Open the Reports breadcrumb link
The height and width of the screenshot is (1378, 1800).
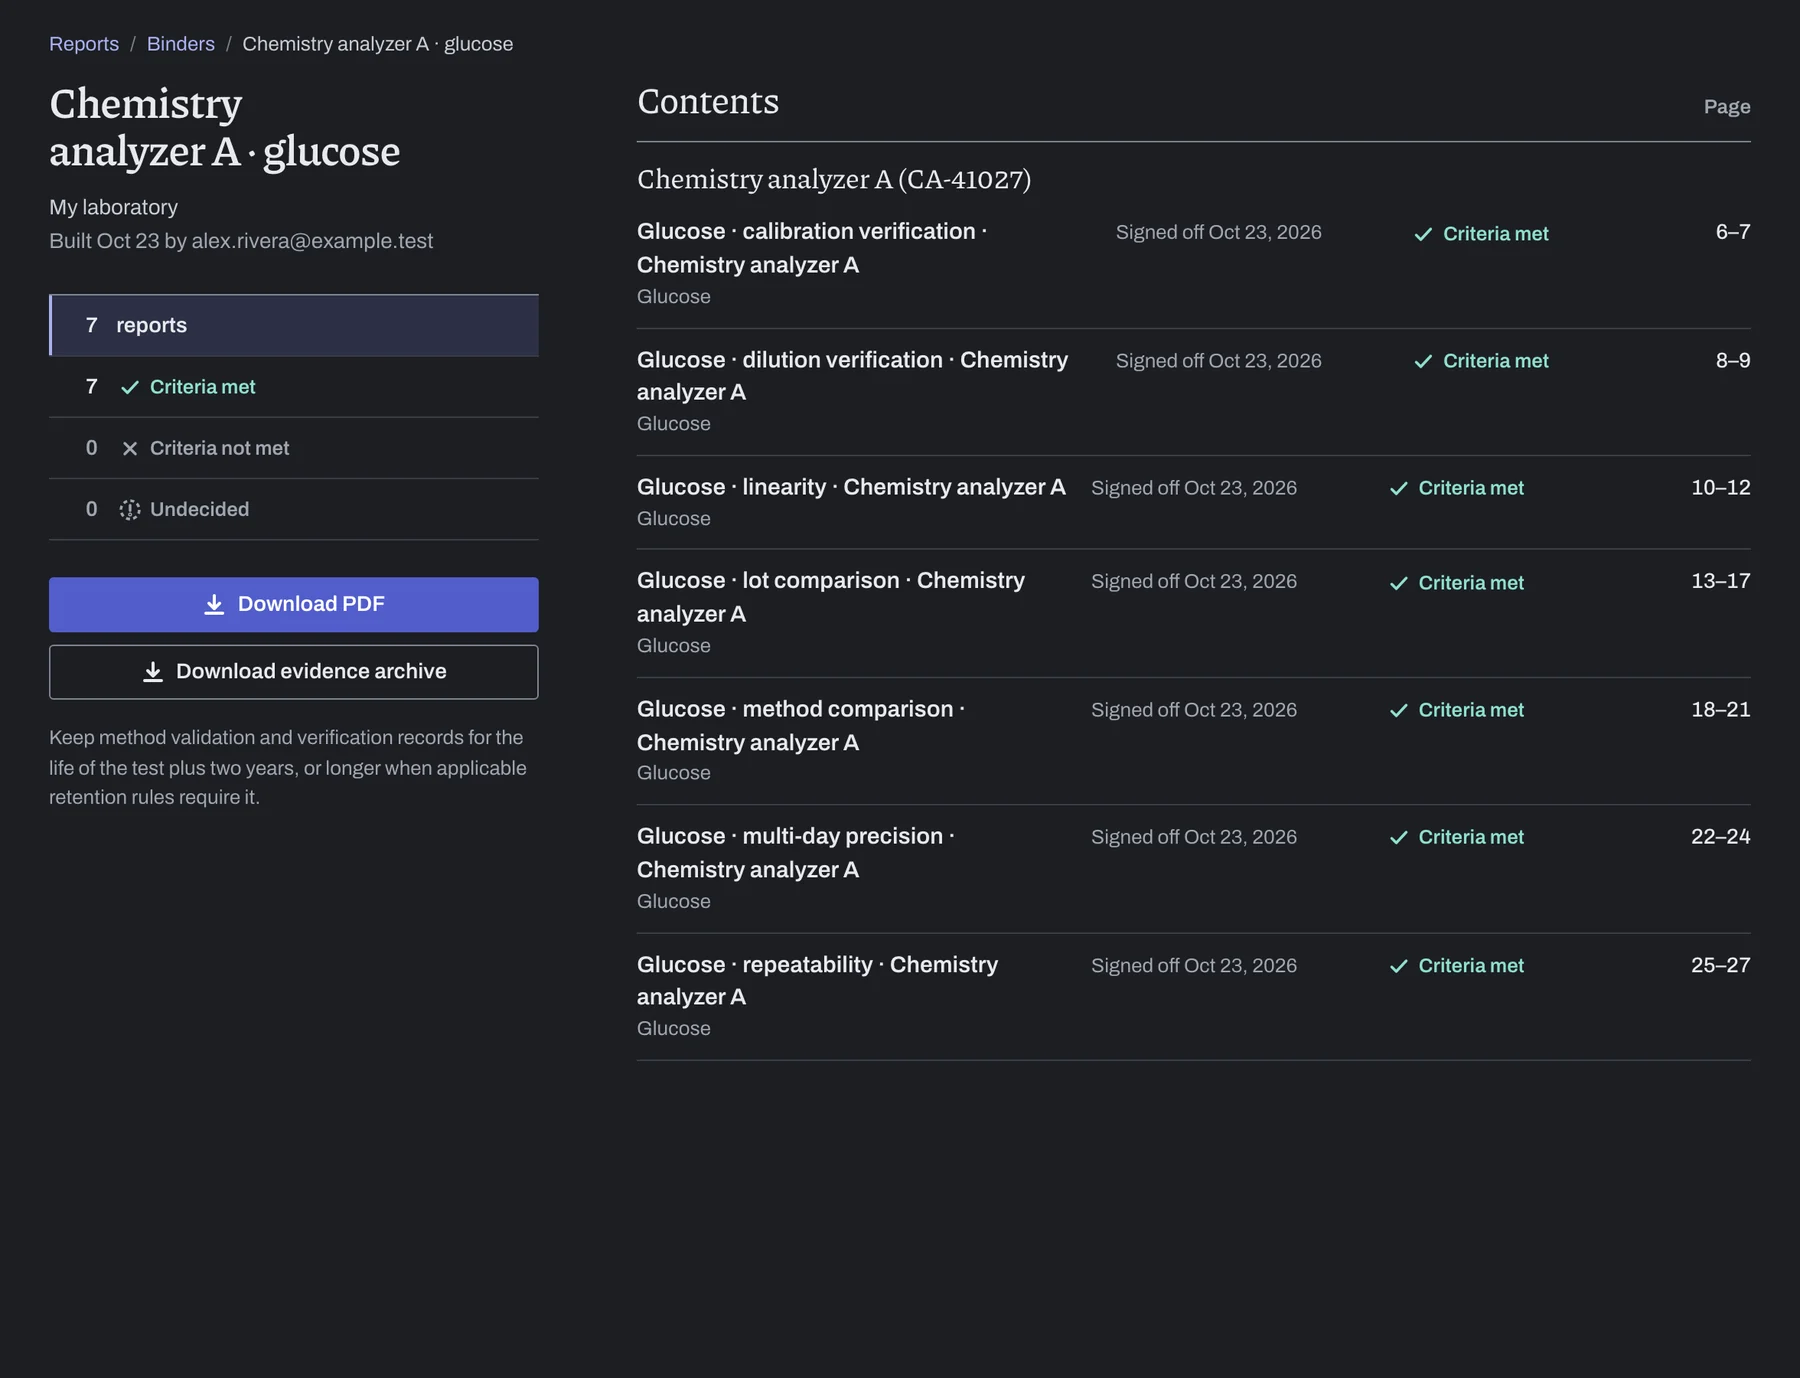pos(84,44)
